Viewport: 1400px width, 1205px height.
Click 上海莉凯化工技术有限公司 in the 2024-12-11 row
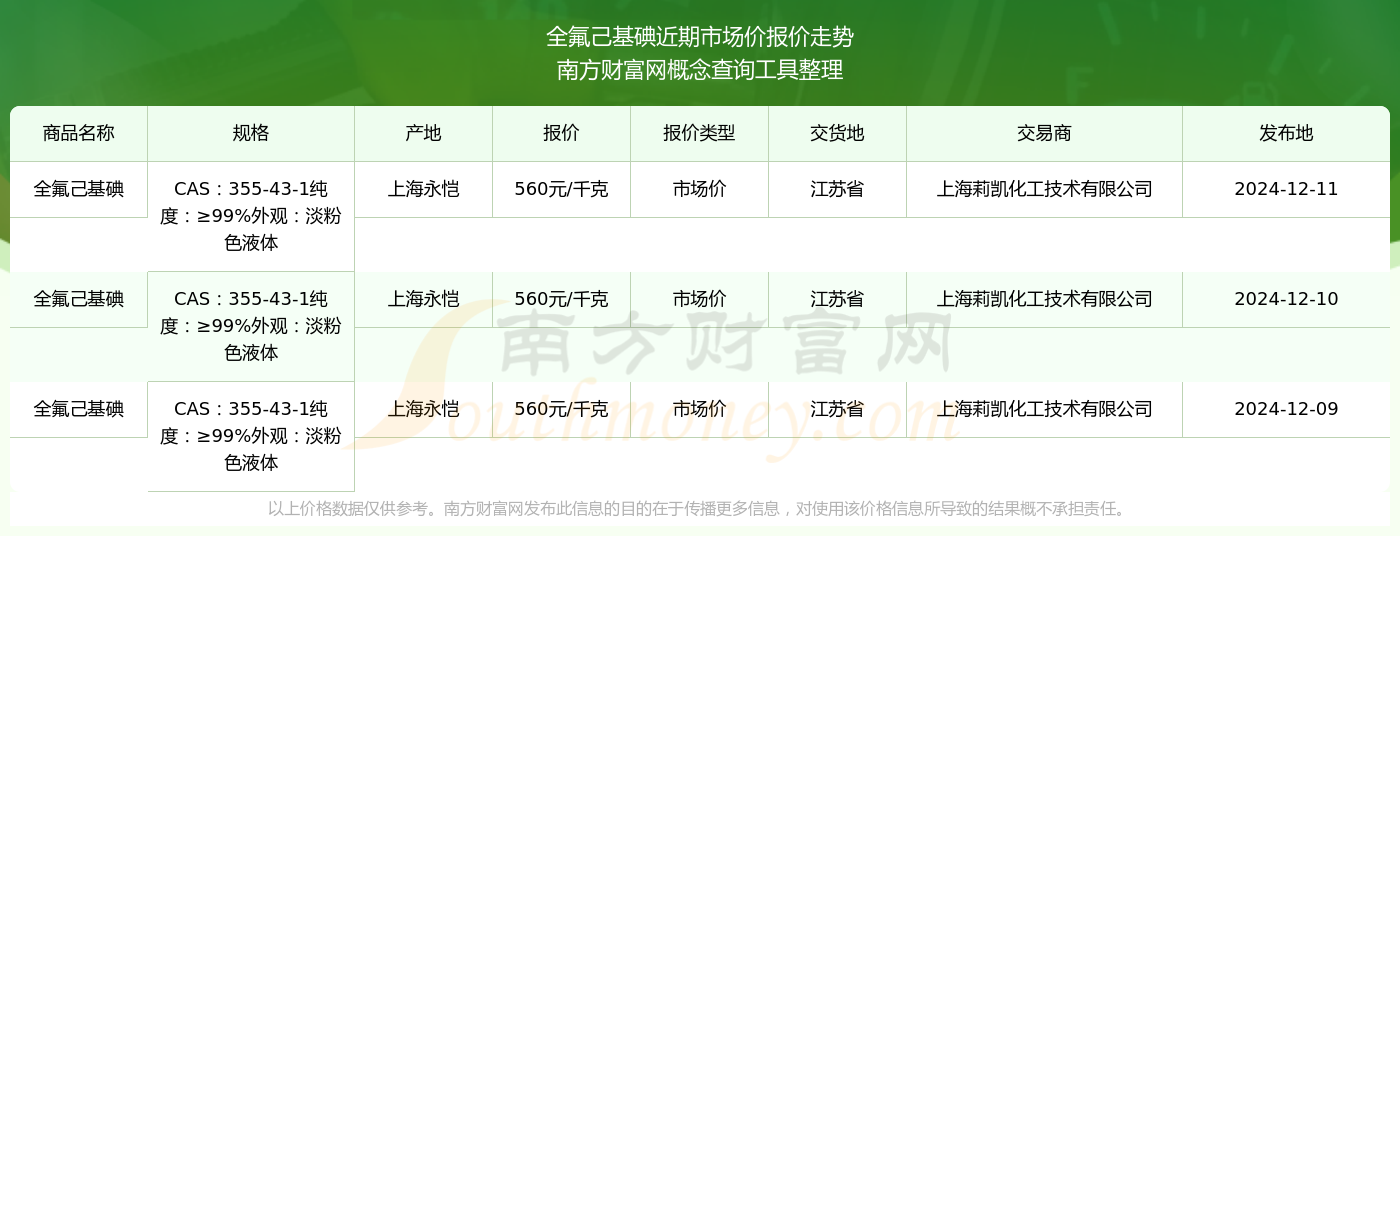point(1045,189)
